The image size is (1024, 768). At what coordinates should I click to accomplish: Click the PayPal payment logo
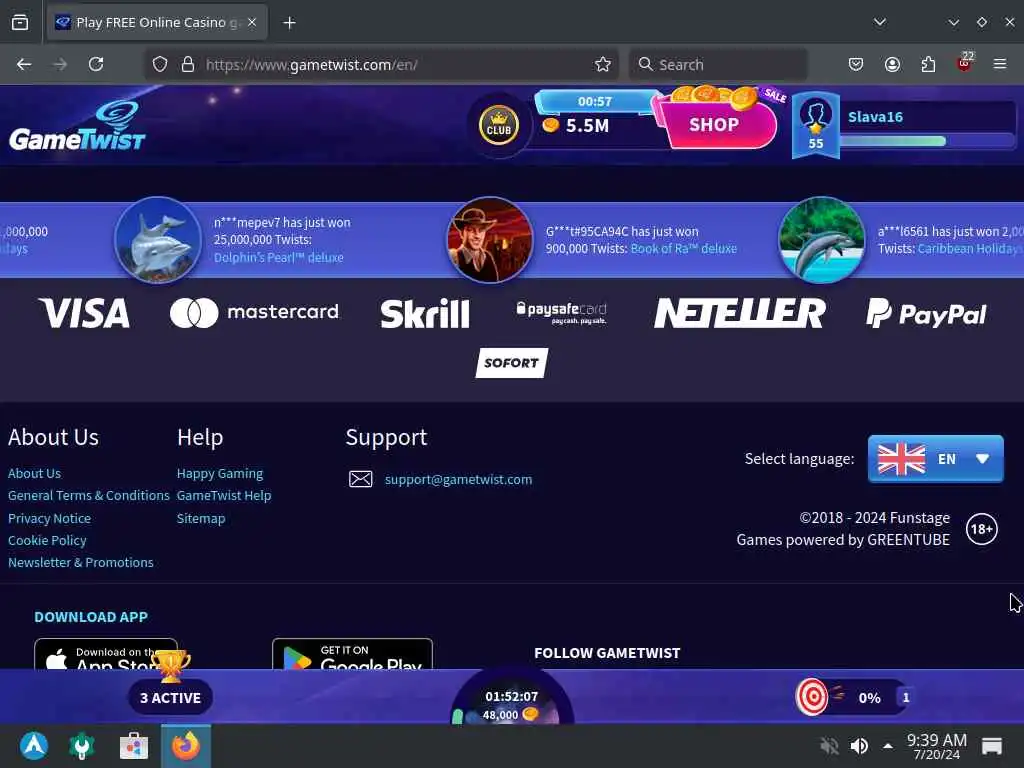pyautogui.click(x=926, y=314)
